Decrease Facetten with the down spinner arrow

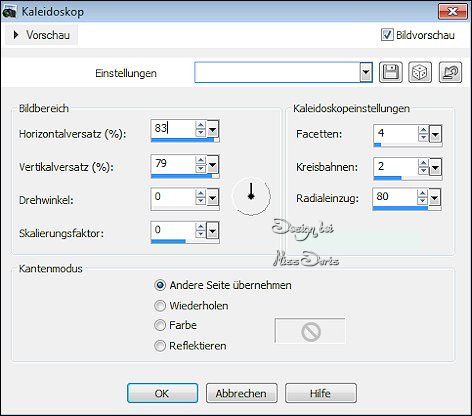point(423,137)
